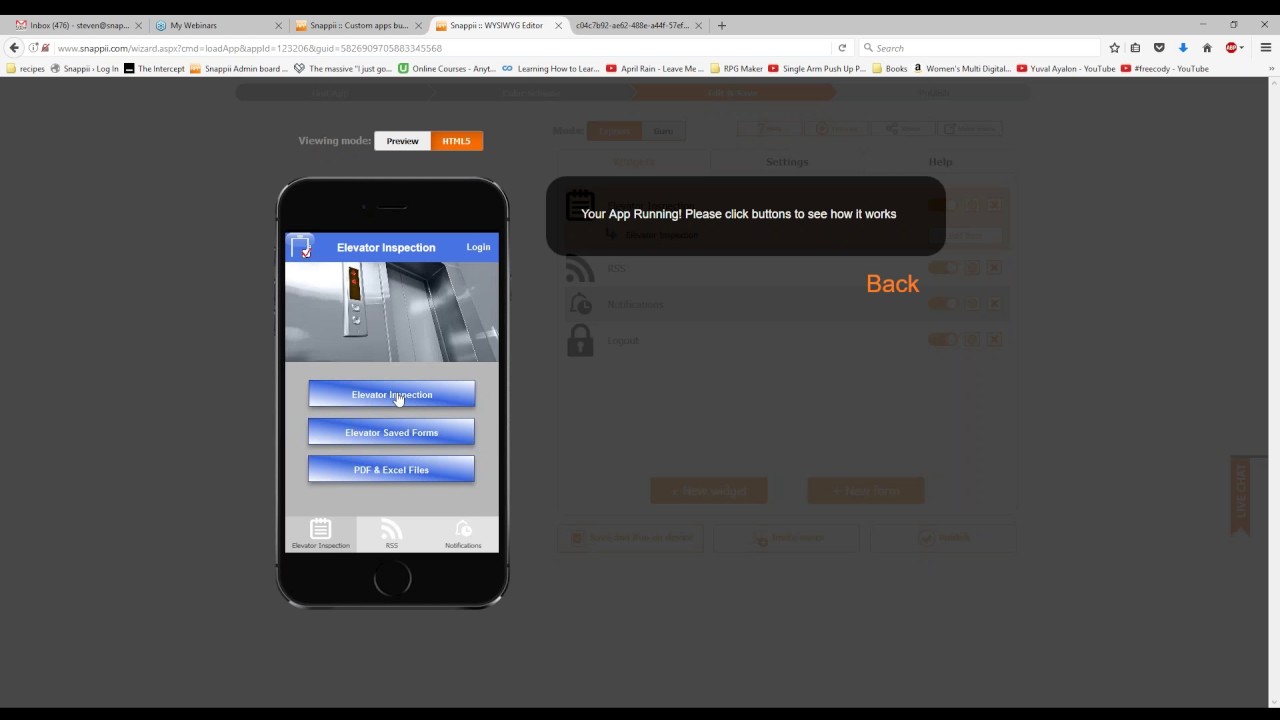
Task: Open the Online Courses bookmark
Action: point(447,69)
